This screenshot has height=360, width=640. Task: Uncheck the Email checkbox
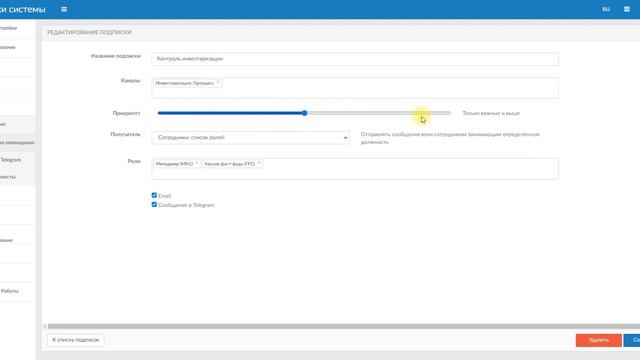[x=154, y=196]
